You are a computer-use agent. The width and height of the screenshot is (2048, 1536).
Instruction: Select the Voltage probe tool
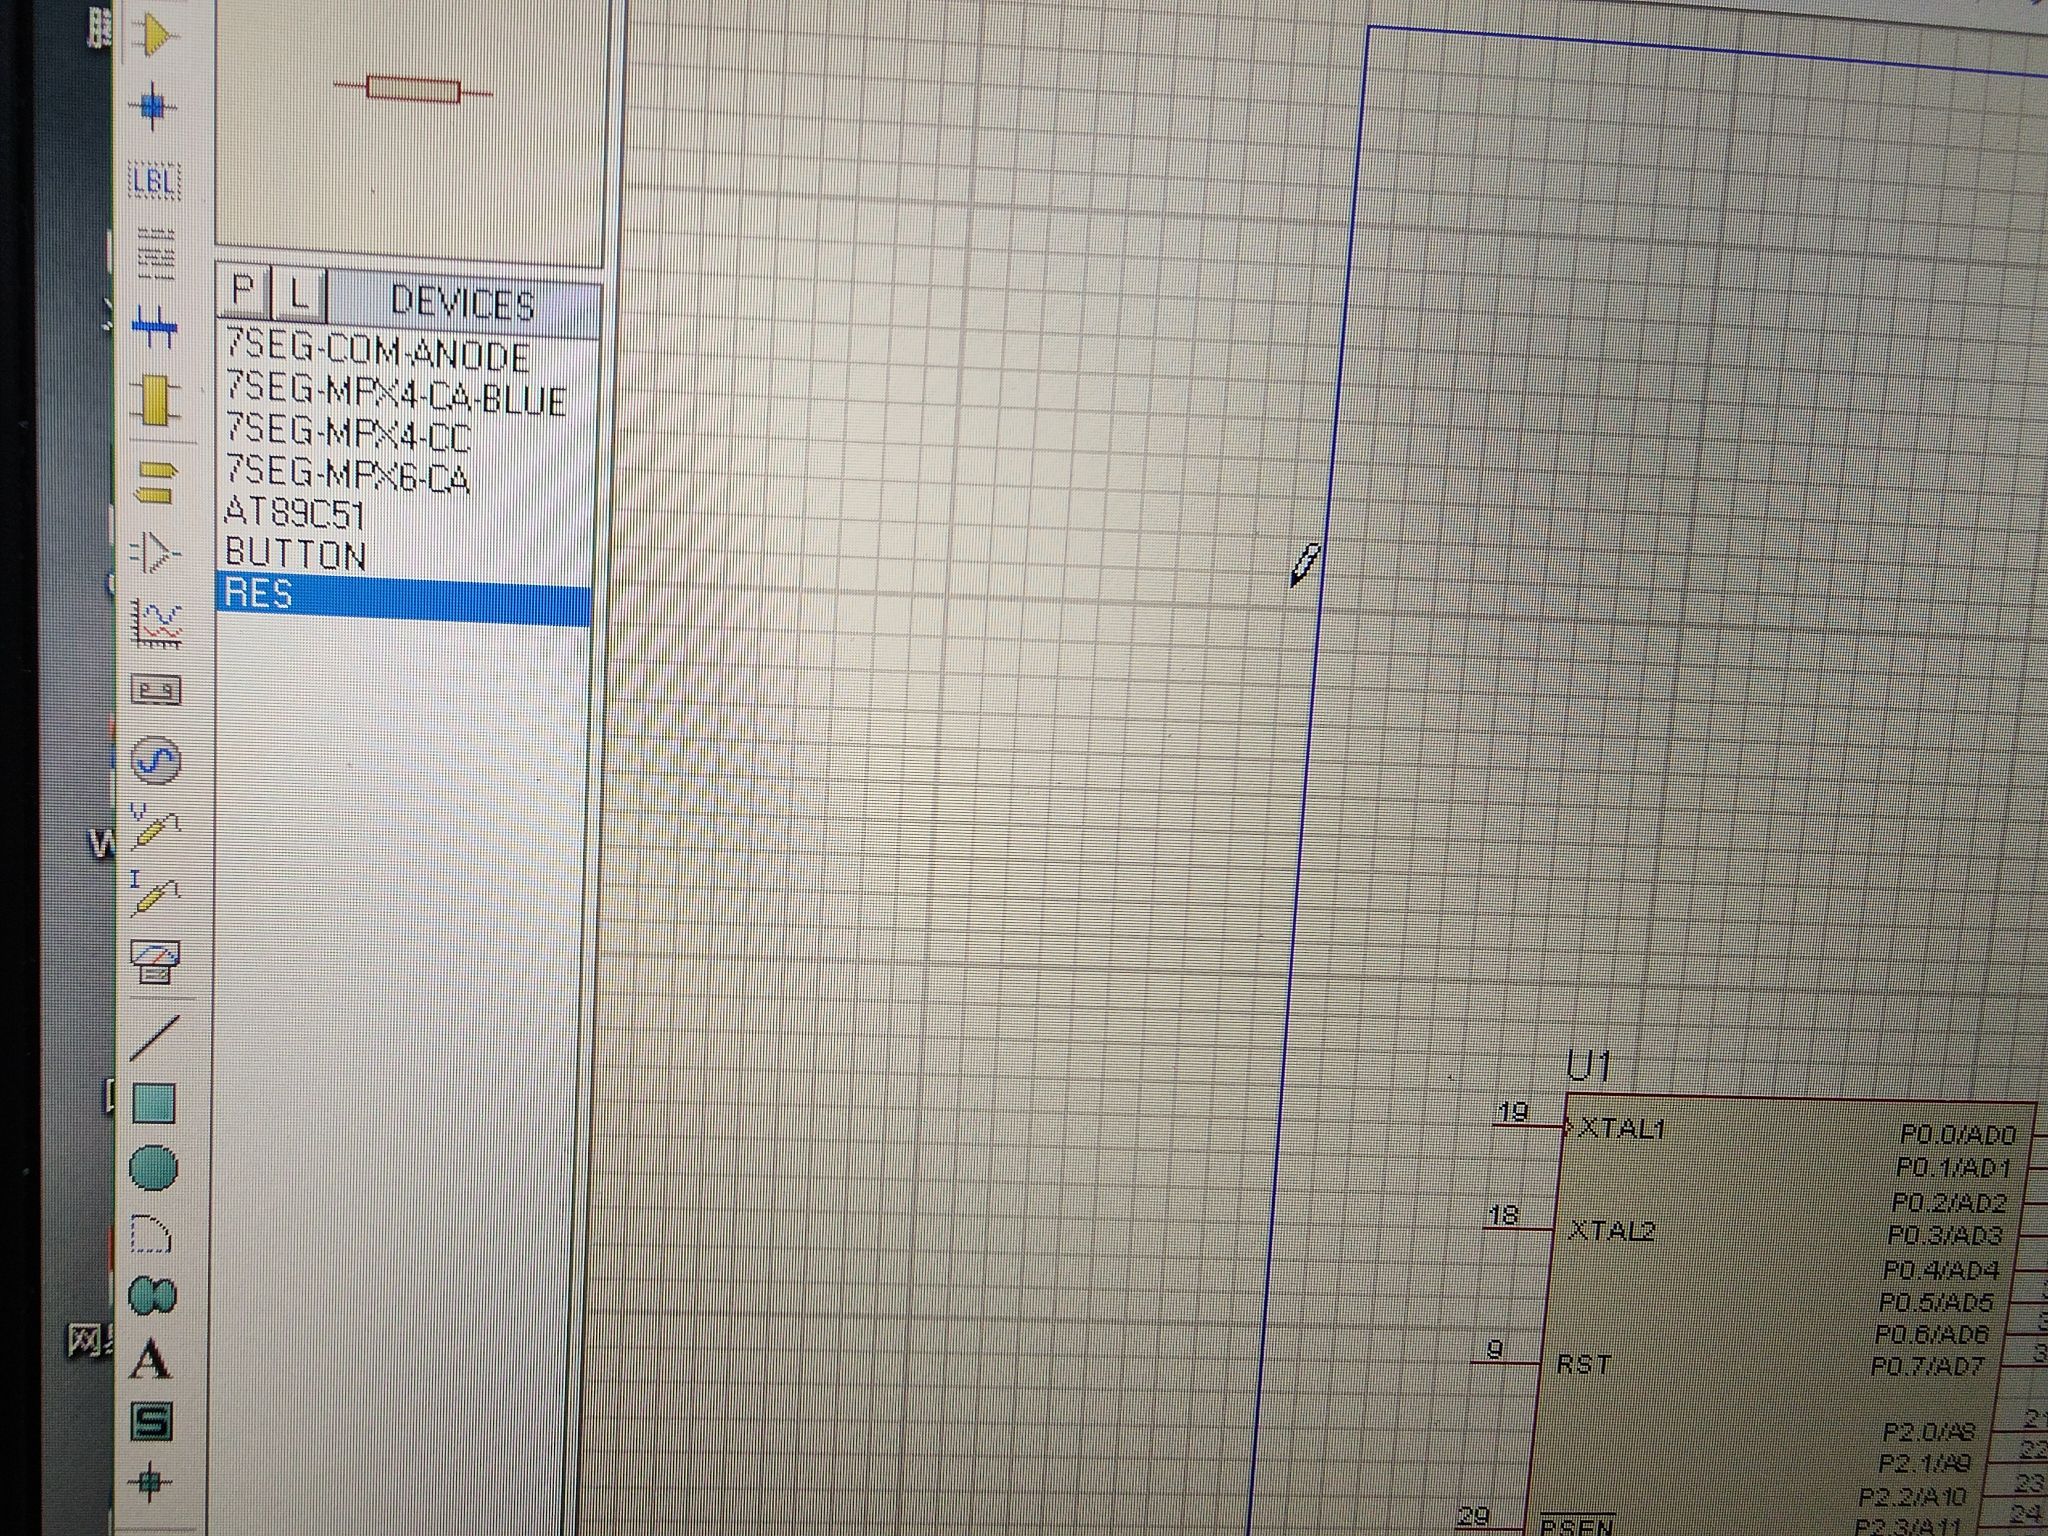[x=155, y=828]
